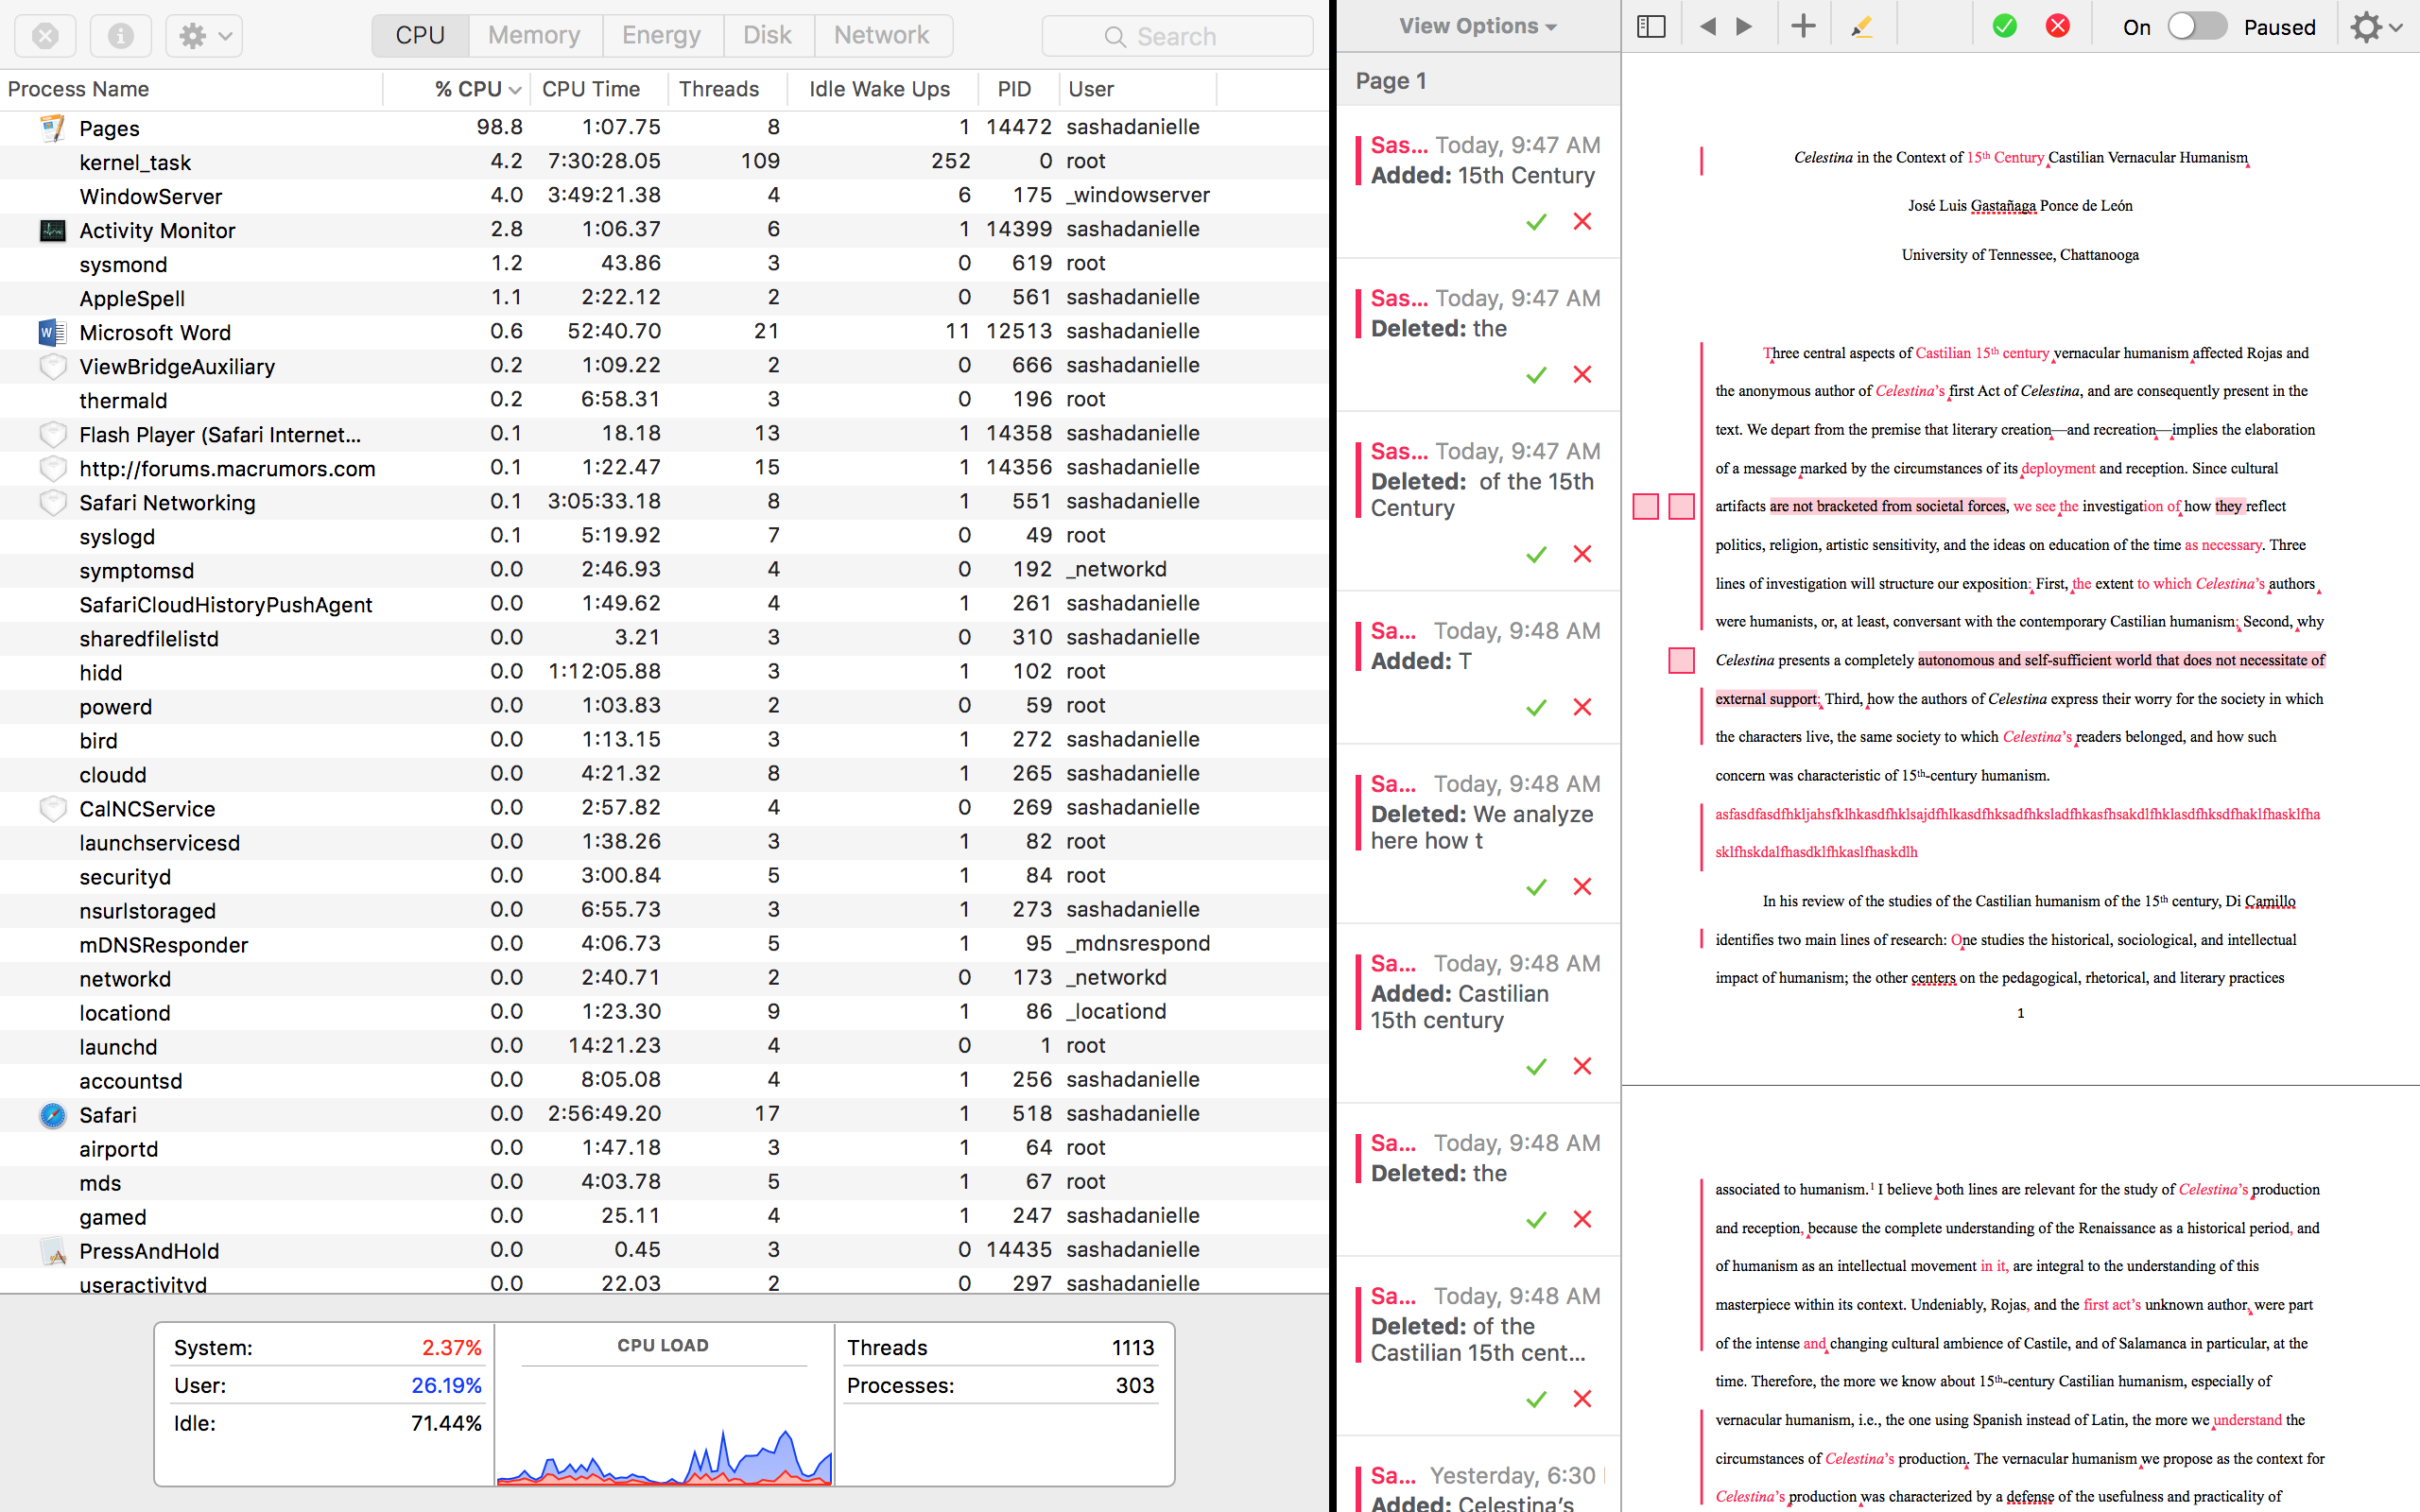The width and height of the screenshot is (2420, 1512).
Task: Toggle the sidebar view icon in Pages
Action: tap(1651, 27)
